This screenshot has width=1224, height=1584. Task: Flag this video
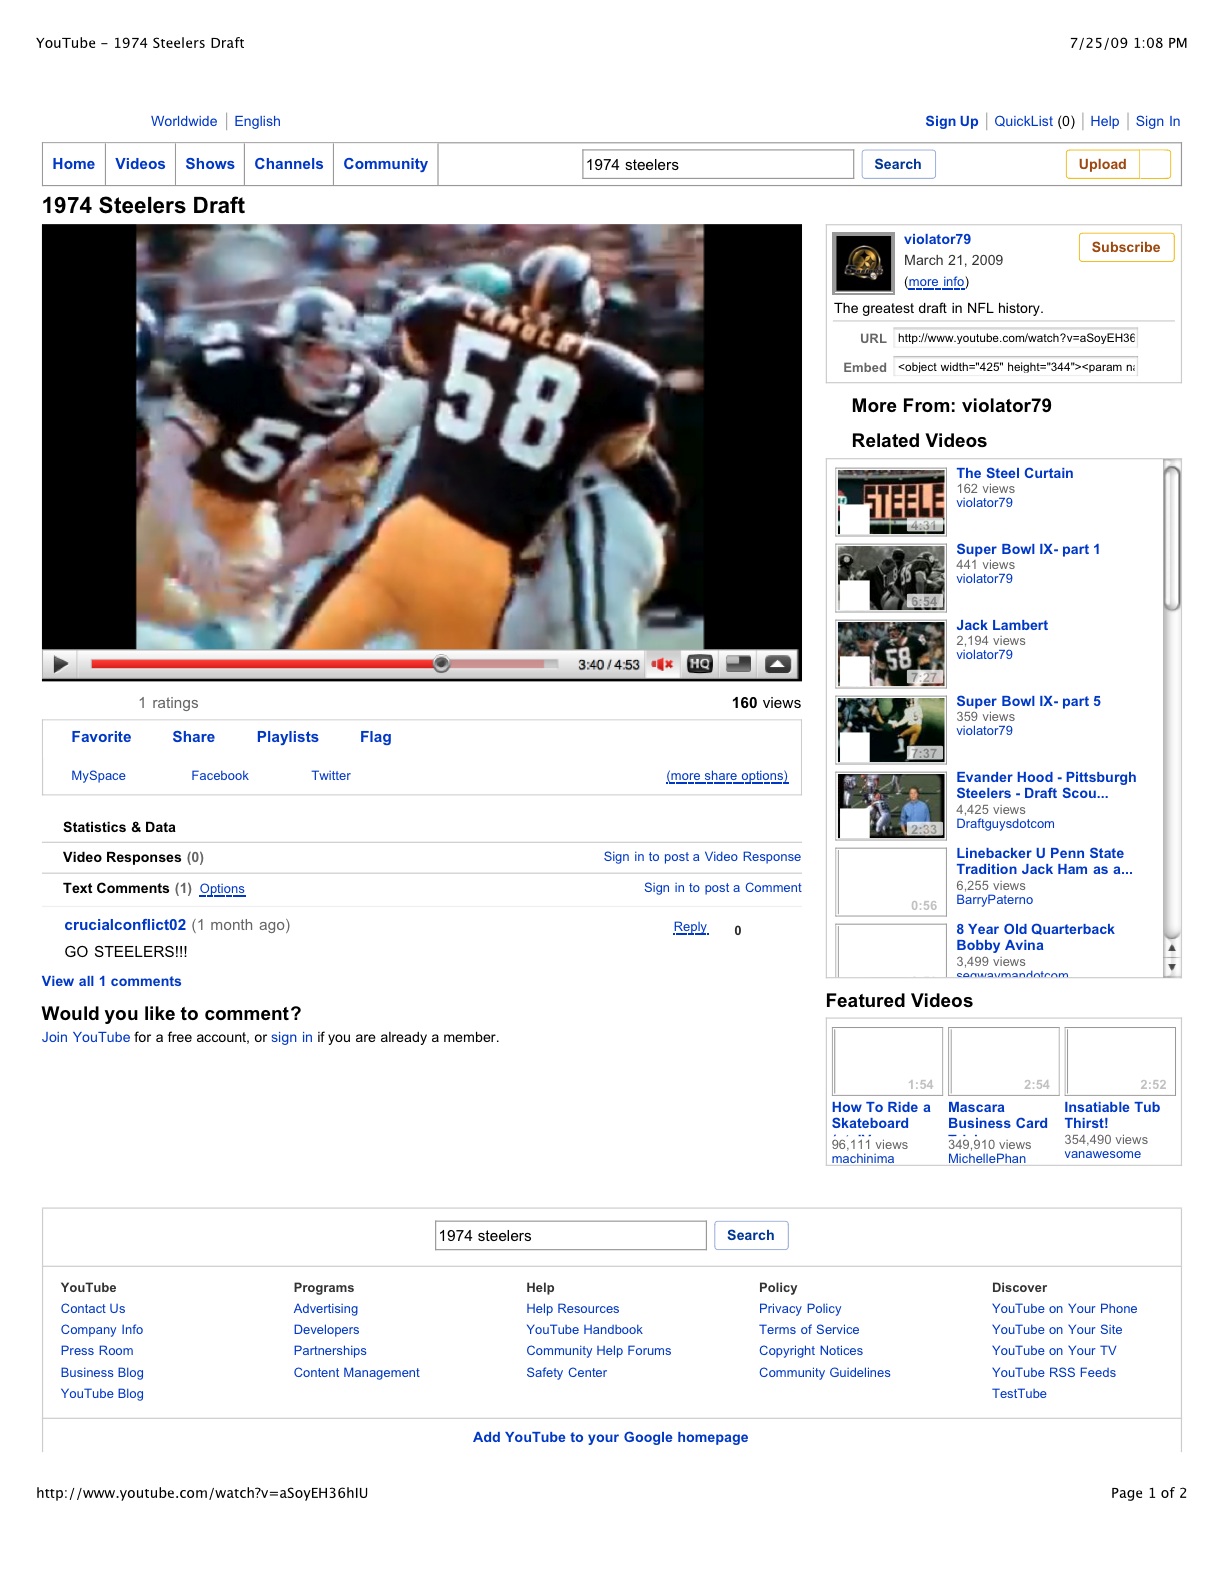376,737
